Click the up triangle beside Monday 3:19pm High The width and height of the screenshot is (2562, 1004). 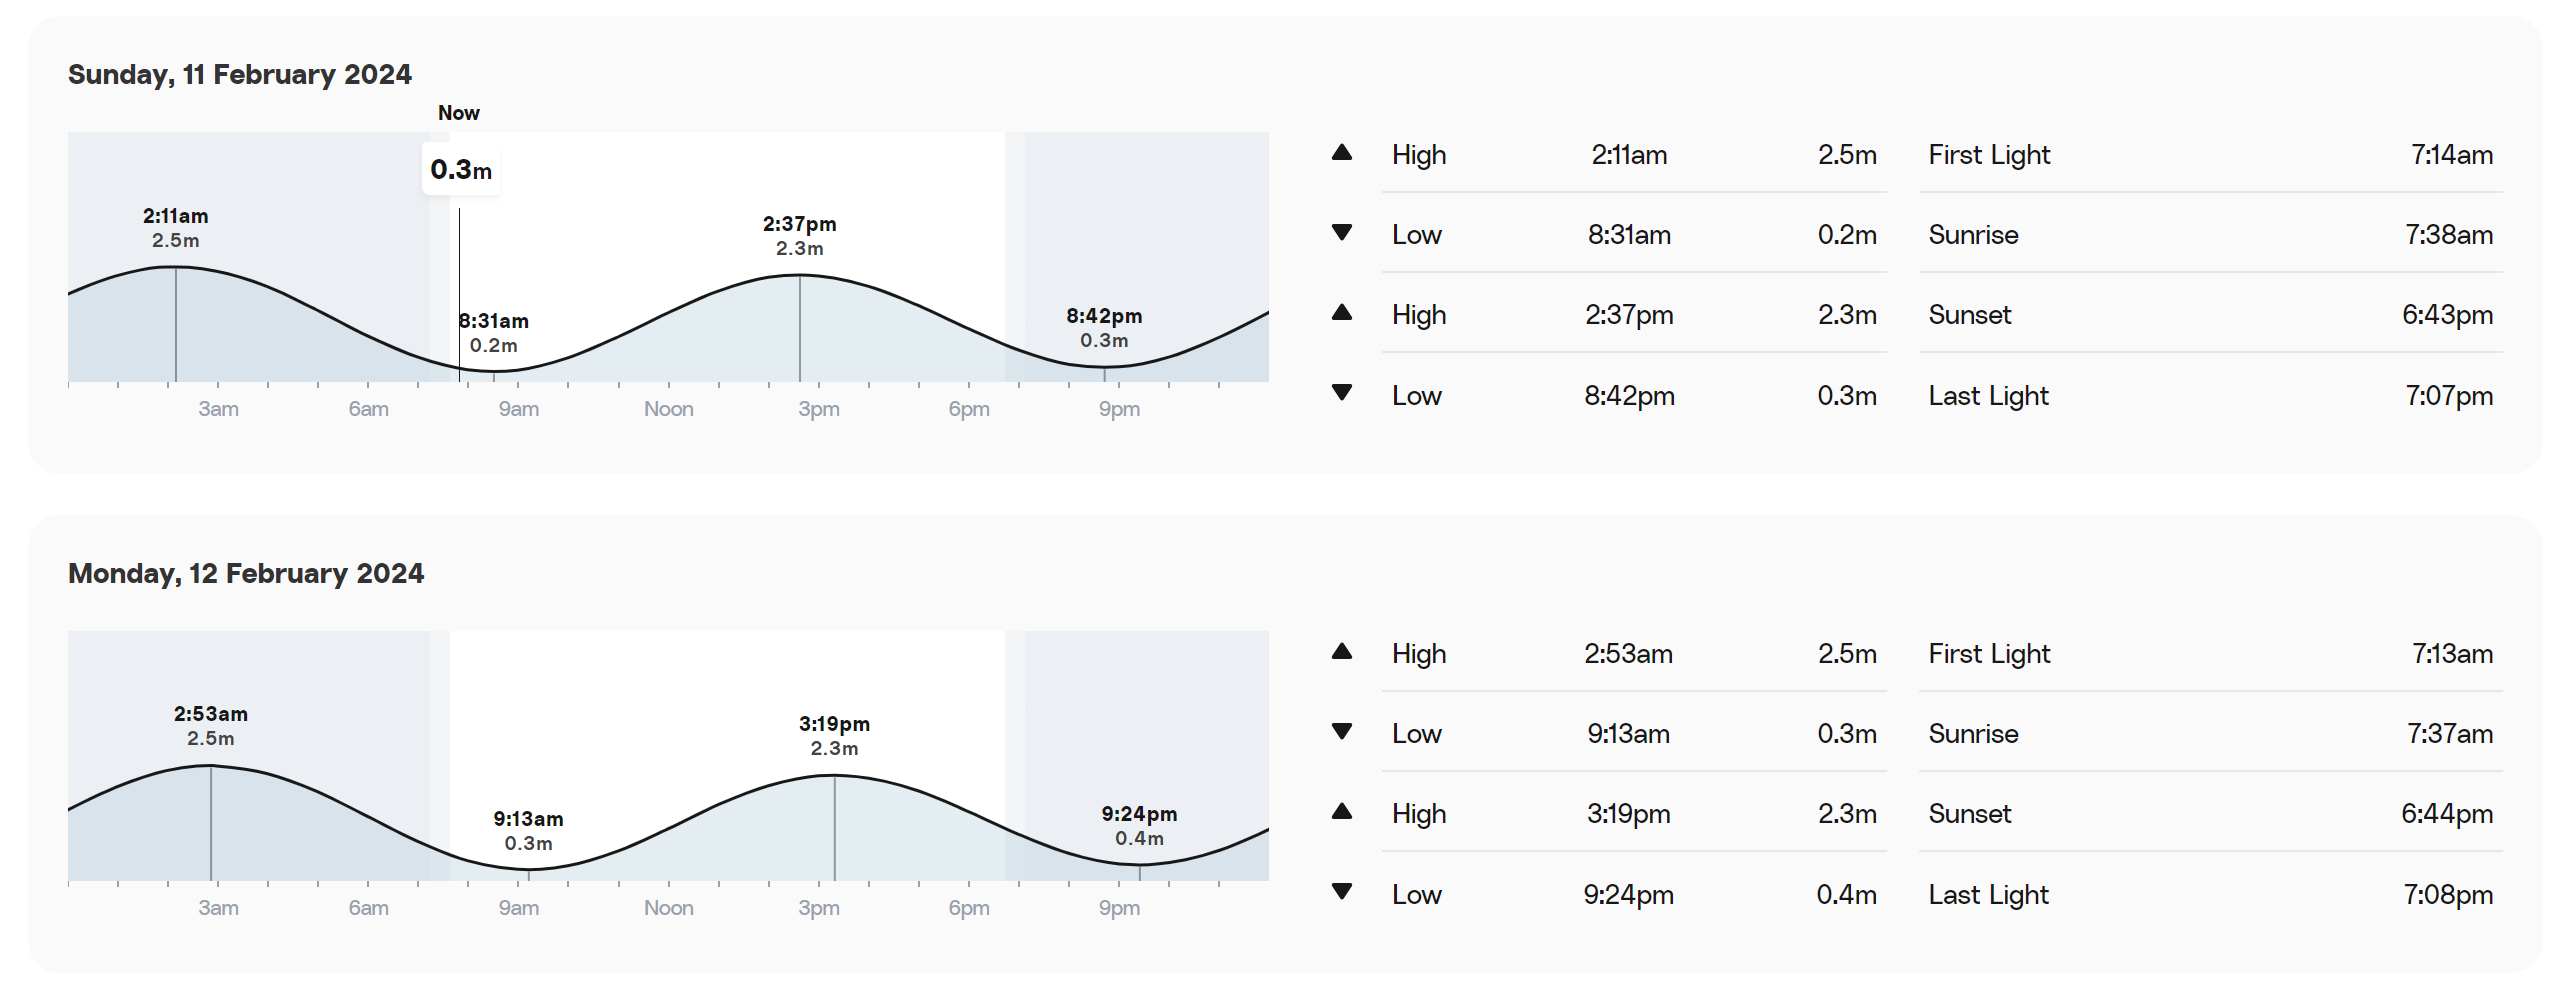click(x=1342, y=812)
